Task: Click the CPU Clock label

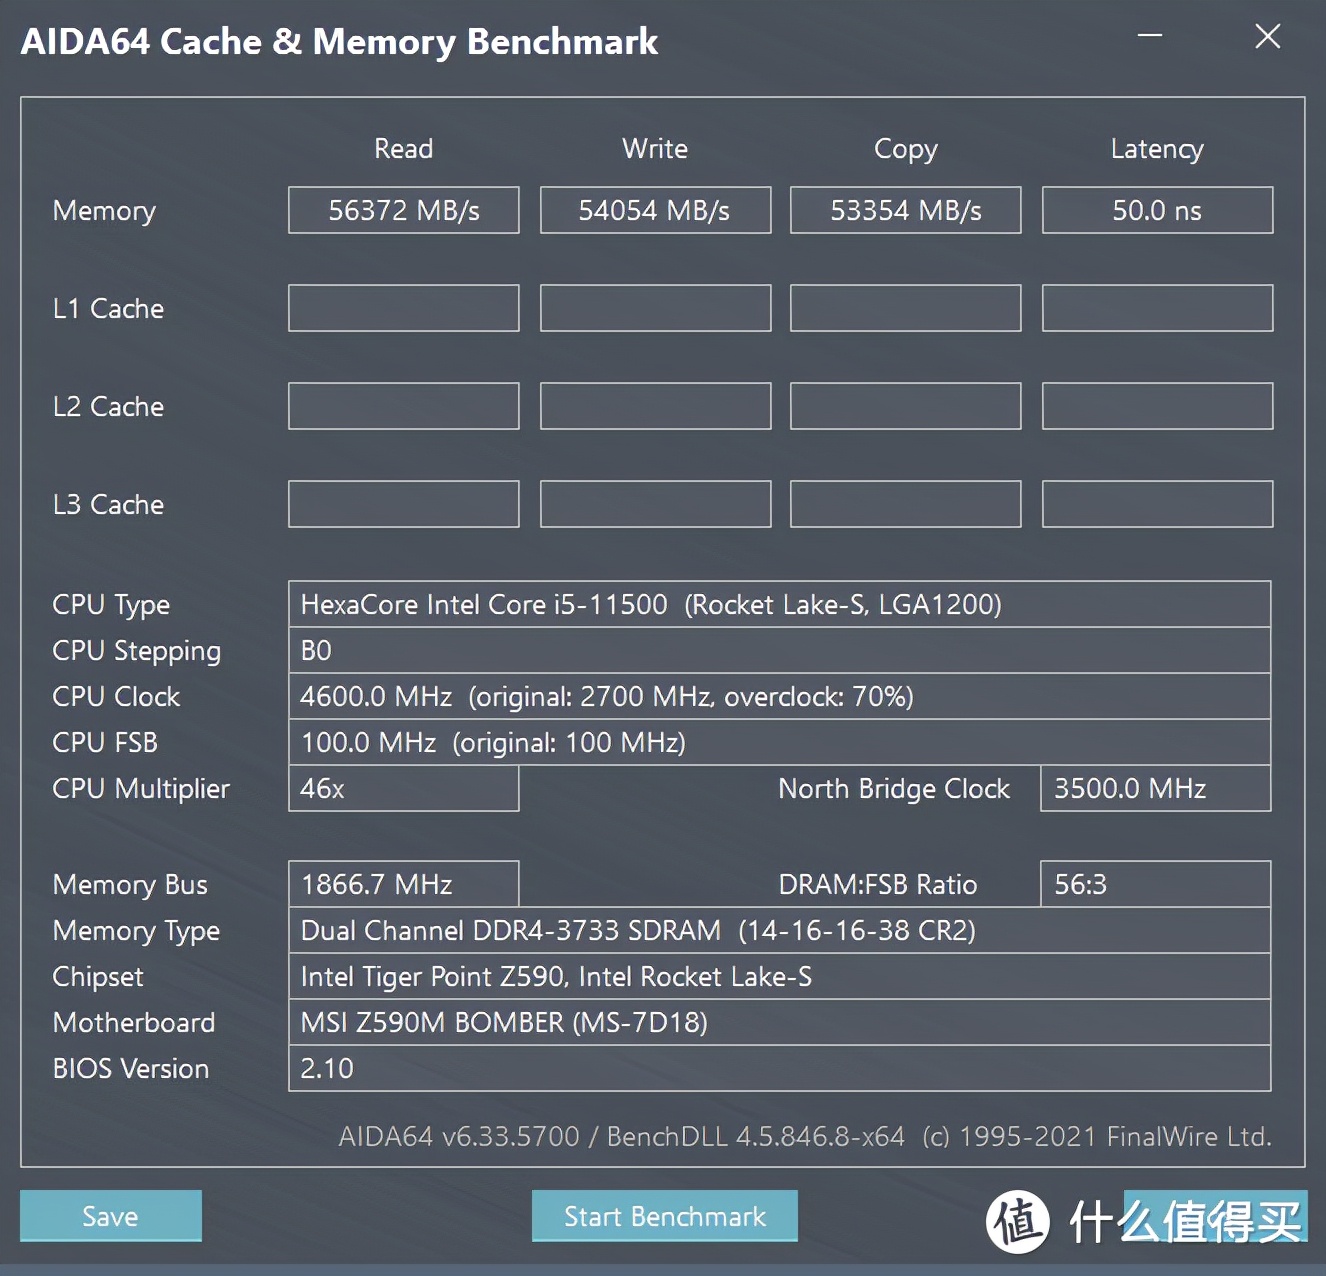Action: [116, 696]
